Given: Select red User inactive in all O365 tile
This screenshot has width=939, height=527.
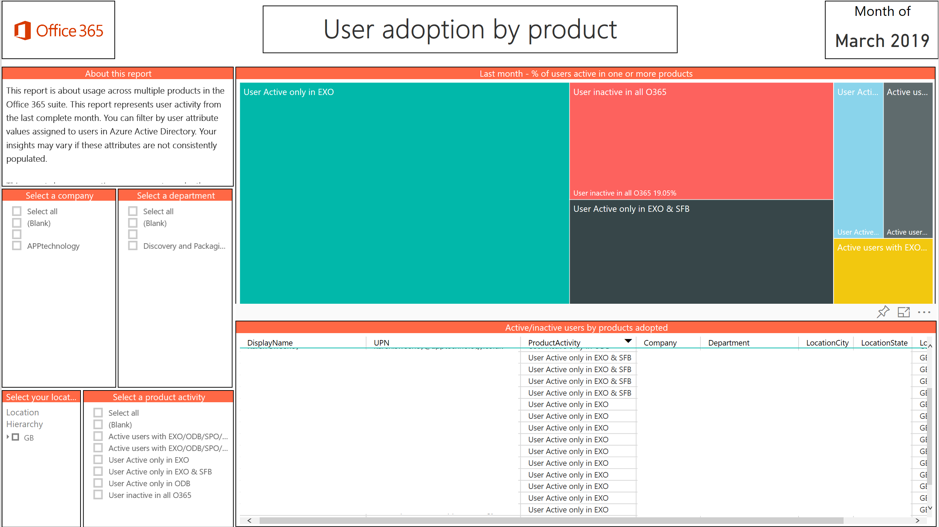Looking at the screenshot, I should (x=700, y=140).
